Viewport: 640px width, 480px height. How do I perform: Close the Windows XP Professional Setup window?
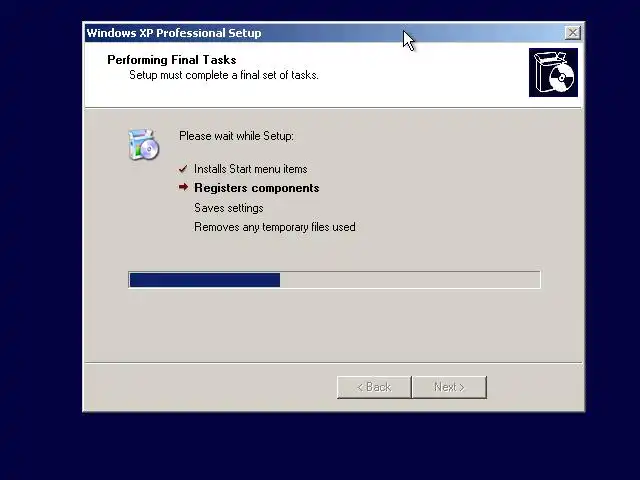click(x=573, y=33)
